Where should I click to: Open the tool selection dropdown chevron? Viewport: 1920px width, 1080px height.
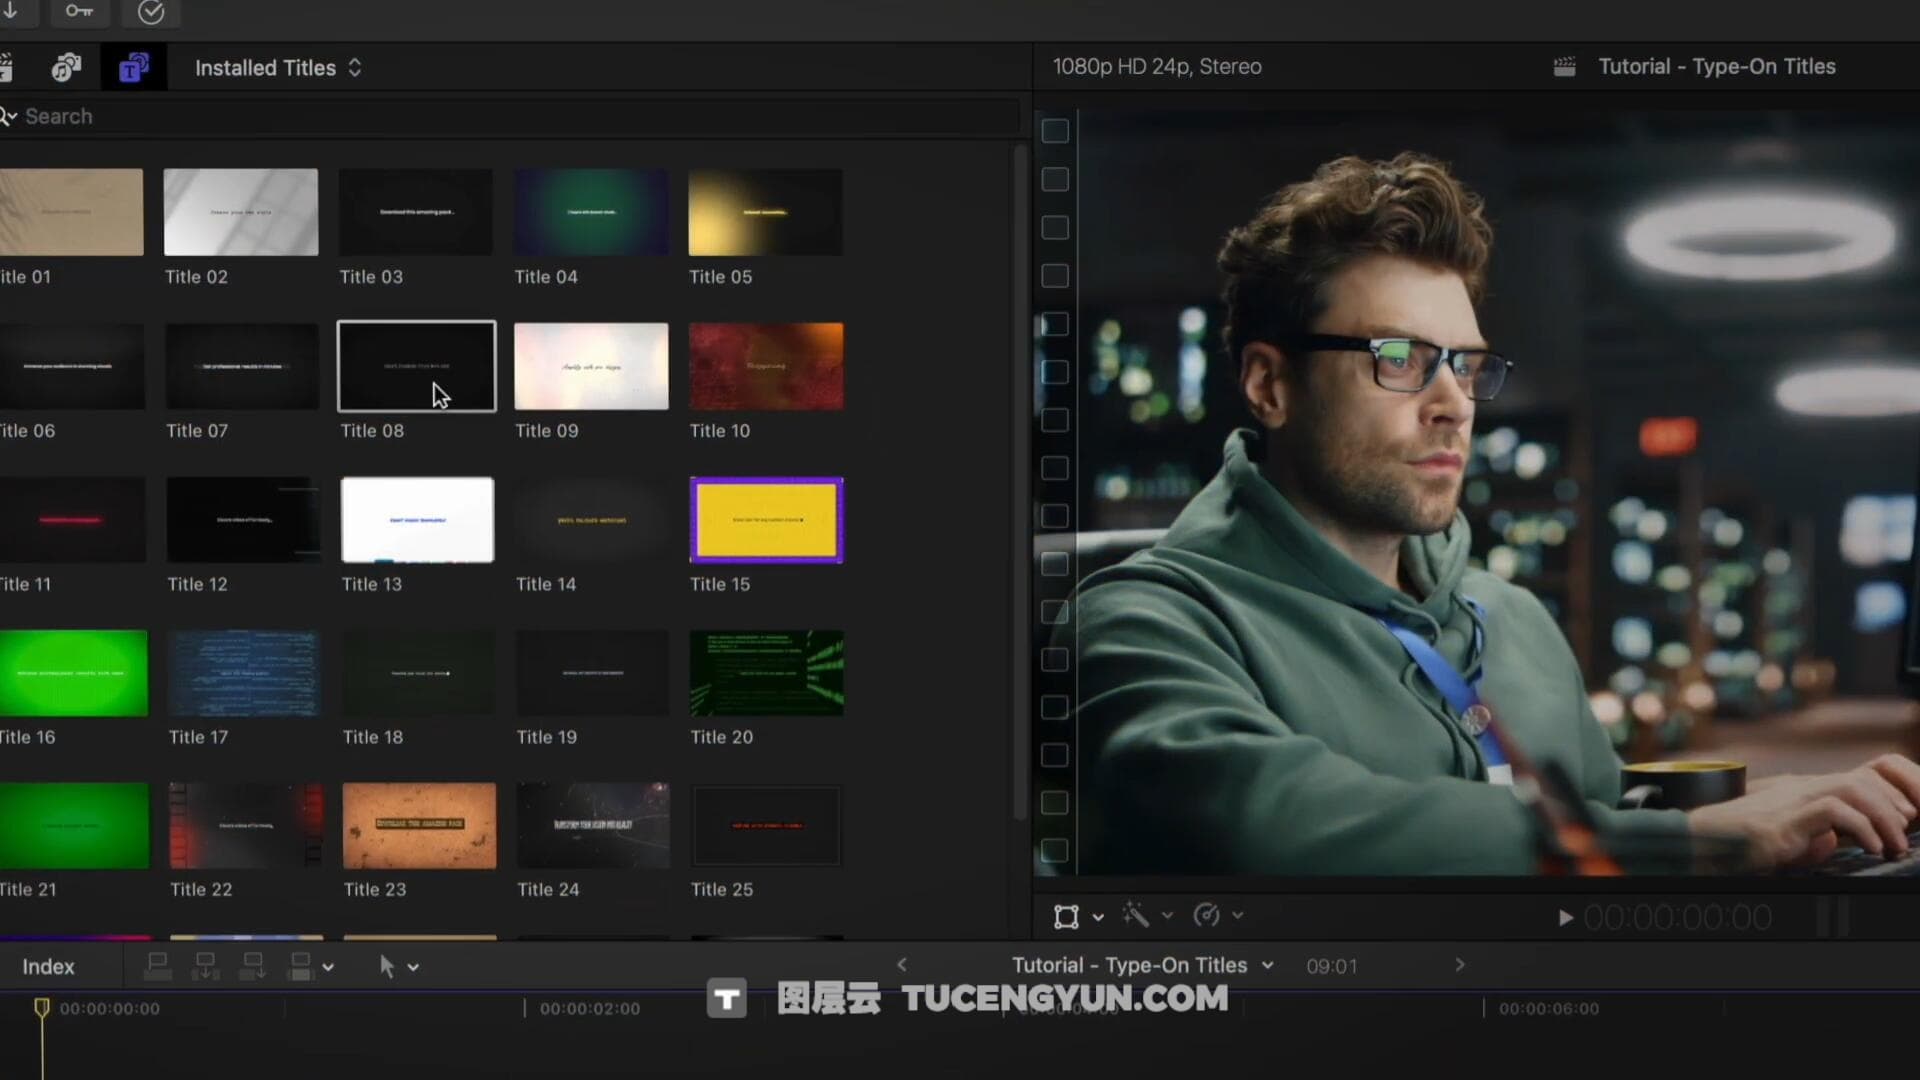point(413,968)
